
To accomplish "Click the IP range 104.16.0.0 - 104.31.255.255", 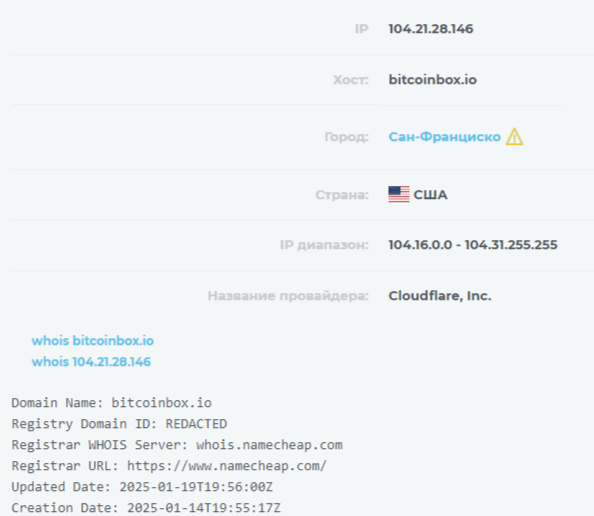I will tap(473, 245).
